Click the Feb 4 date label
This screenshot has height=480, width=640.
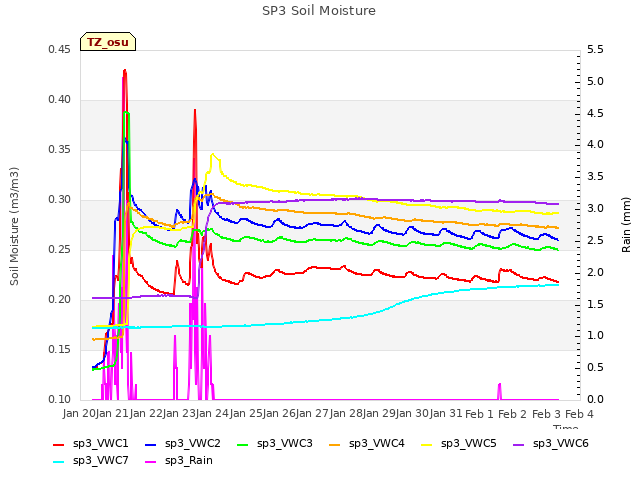point(580,414)
